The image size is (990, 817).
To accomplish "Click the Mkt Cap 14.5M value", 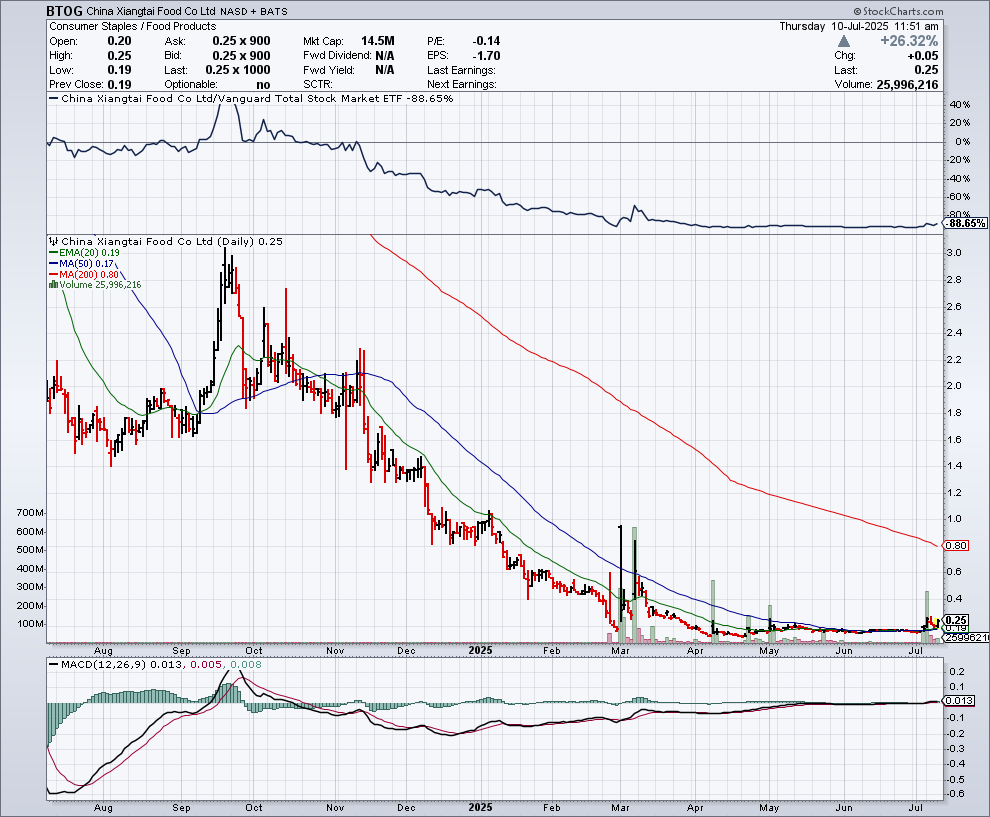I will click(378, 41).
